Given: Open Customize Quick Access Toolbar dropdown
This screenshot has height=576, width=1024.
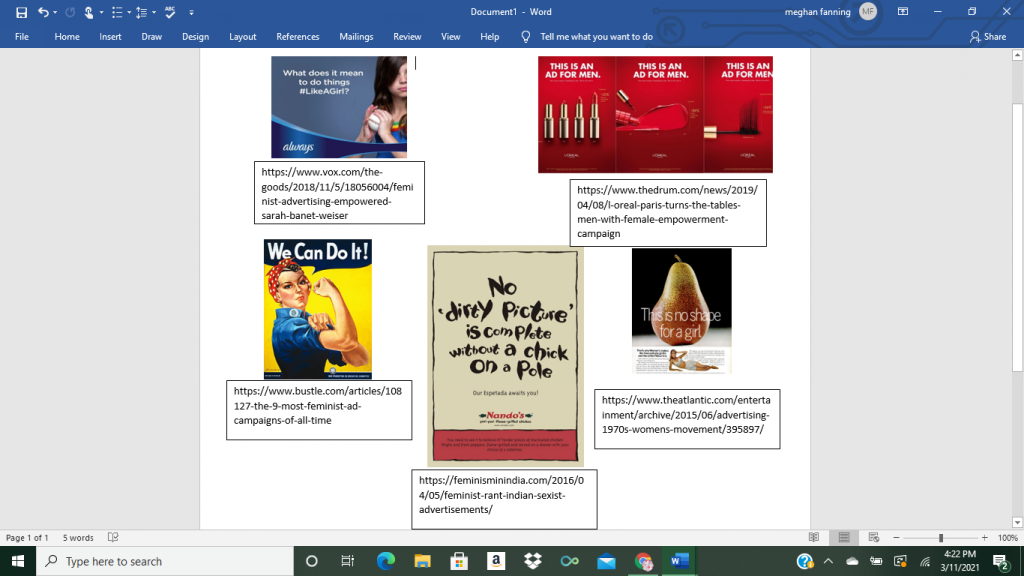Looking at the screenshot, I should [191, 12].
